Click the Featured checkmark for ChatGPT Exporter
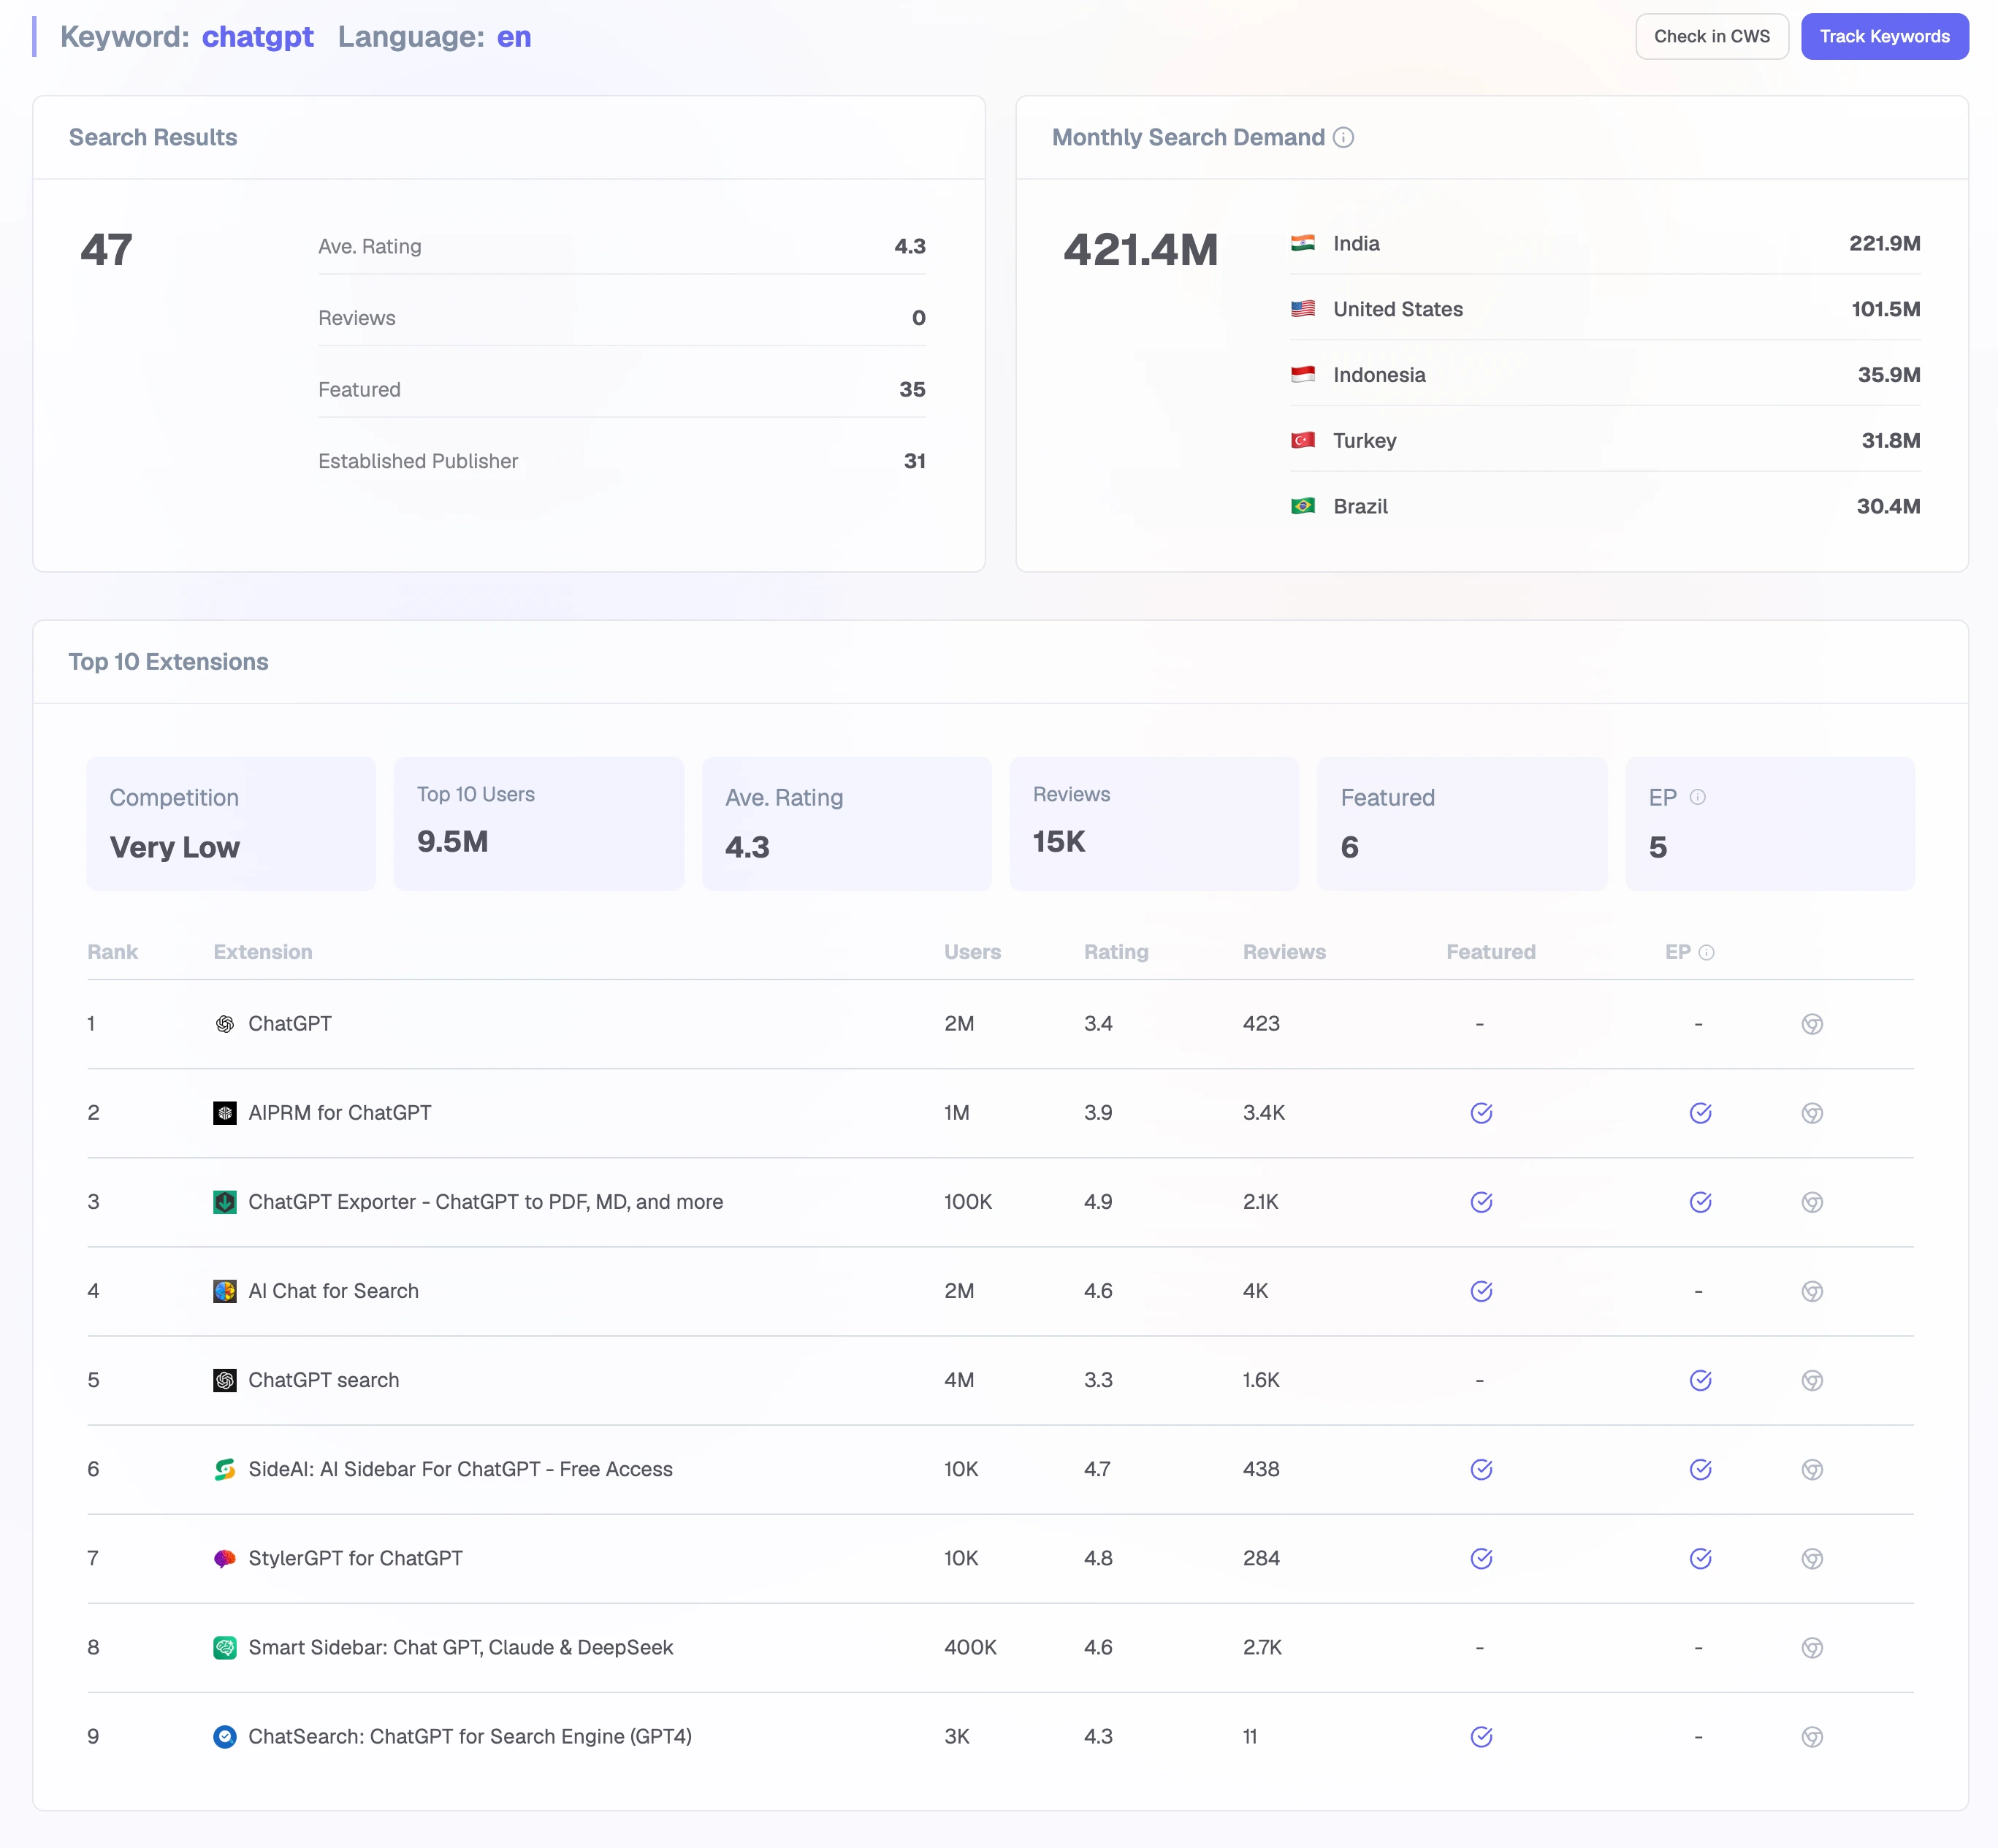Screen dimensions: 1998x1848 (1481, 1202)
